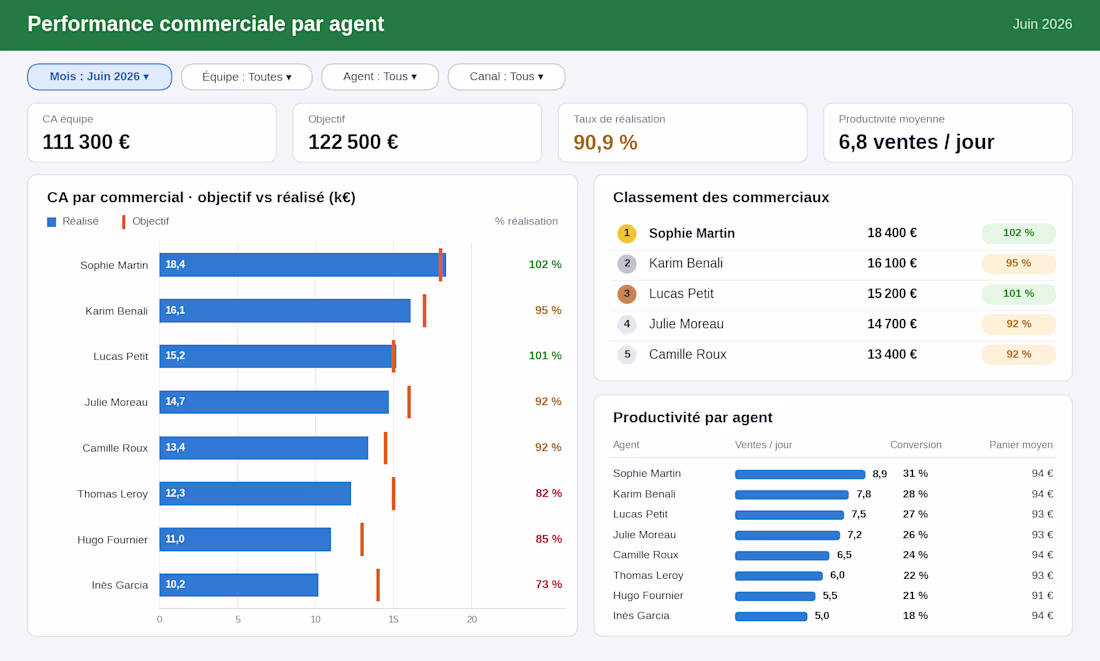Image resolution: width=1100 pixels, height=661 pixels.
Task: Click Inès Garcia's ventes / jour progress bar
Action: [771, 616]
